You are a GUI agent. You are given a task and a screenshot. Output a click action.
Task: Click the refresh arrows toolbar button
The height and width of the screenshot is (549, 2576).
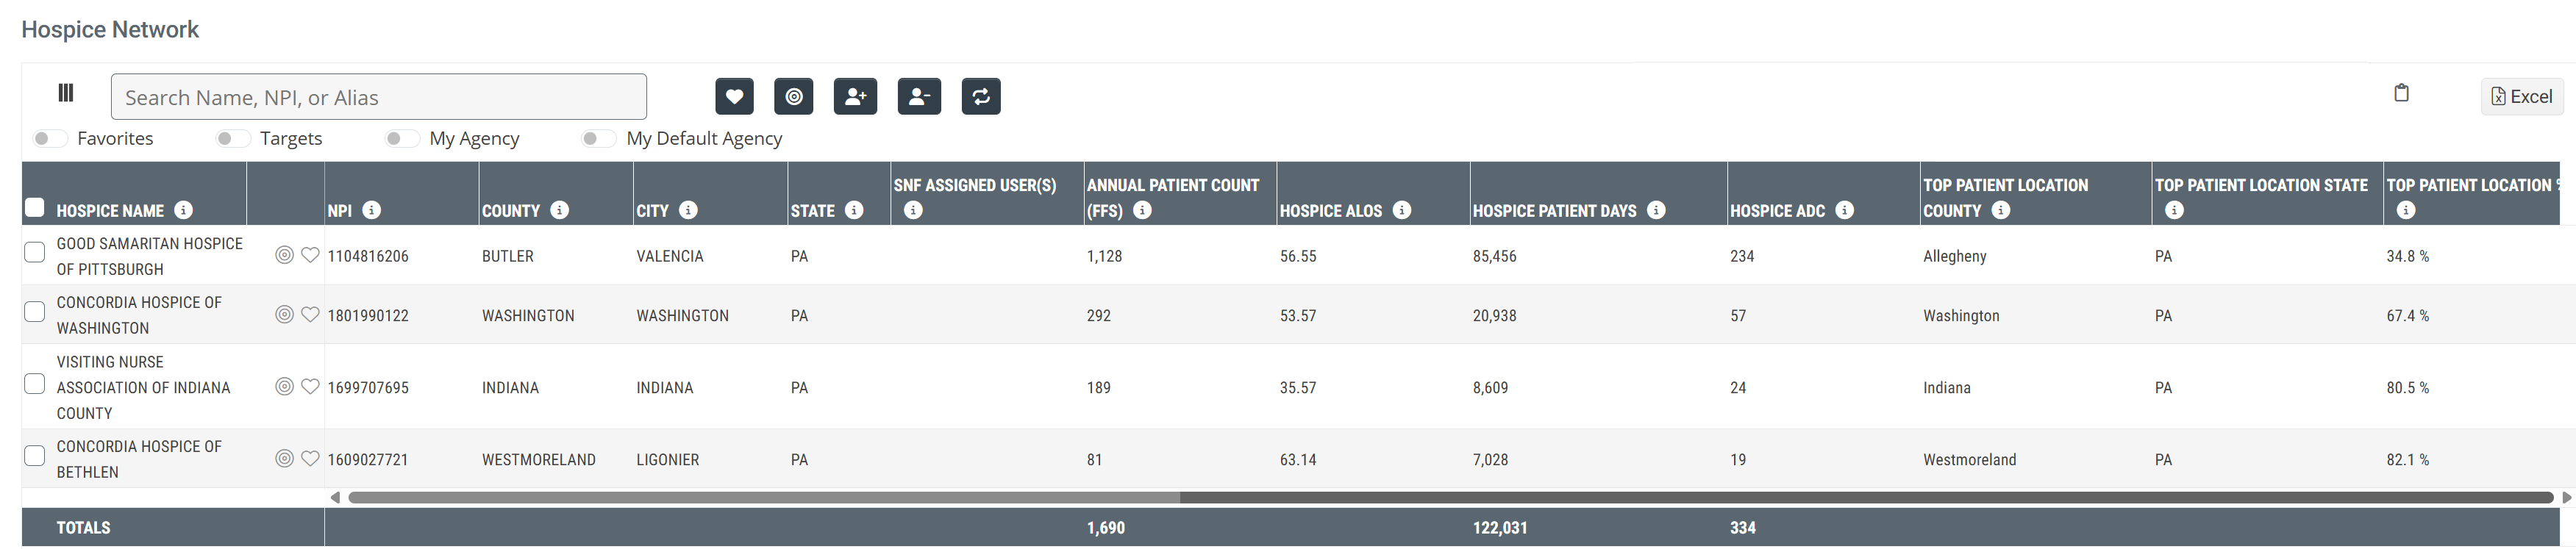click(x=980, y=97)
